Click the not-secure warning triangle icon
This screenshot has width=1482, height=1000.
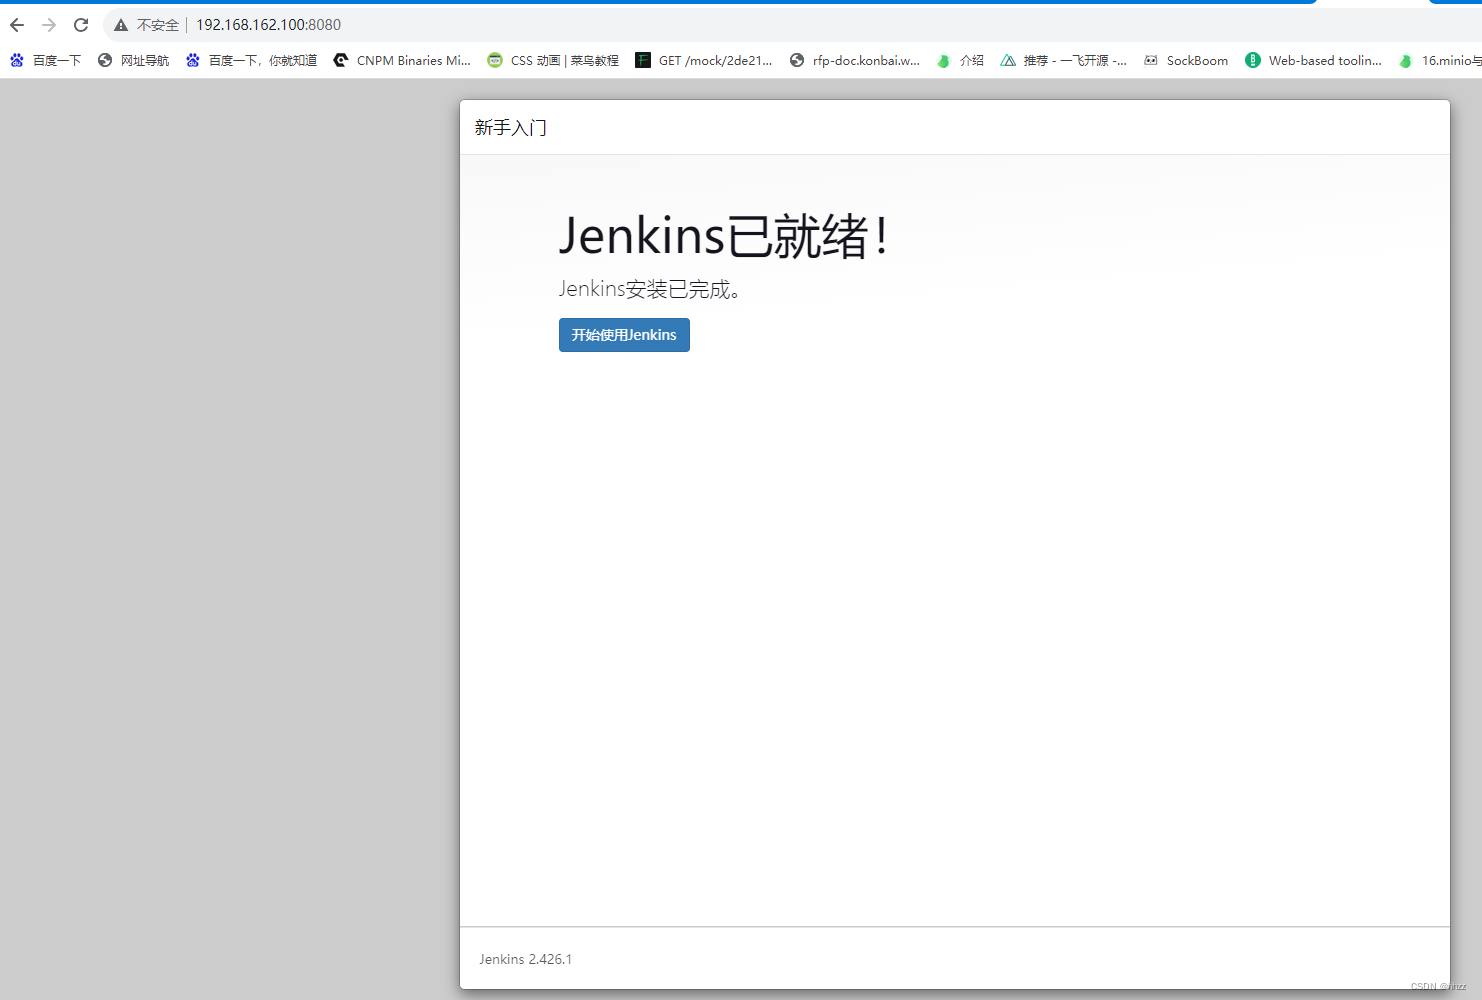121,25
